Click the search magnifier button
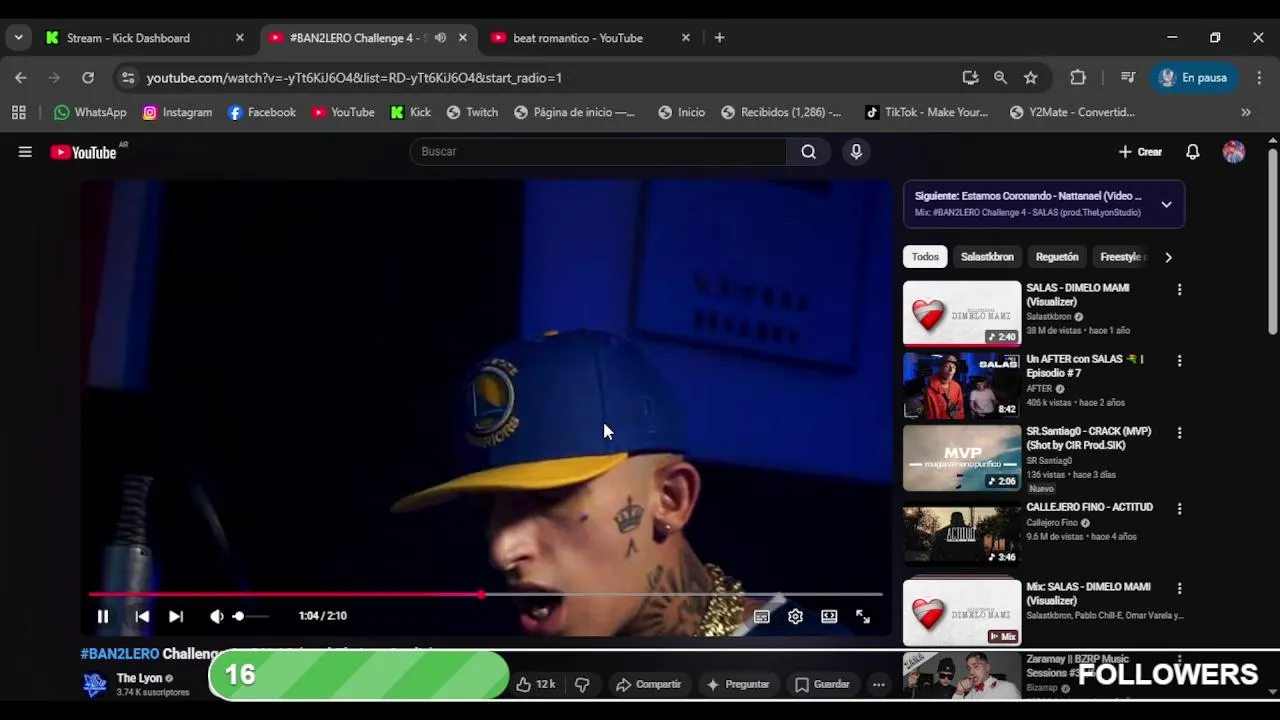This screenshot has height=720, width=1280. click(809, 151)
